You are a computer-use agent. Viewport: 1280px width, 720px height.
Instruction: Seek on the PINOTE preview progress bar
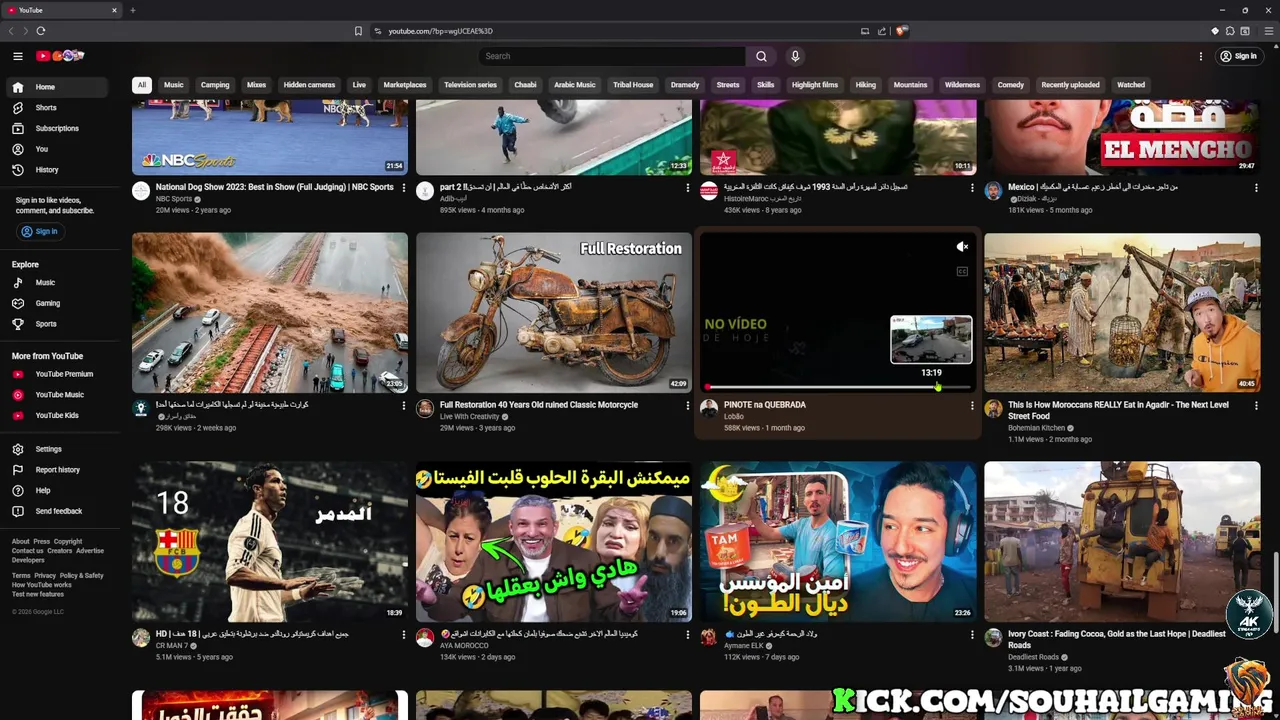tap(838, 387)
